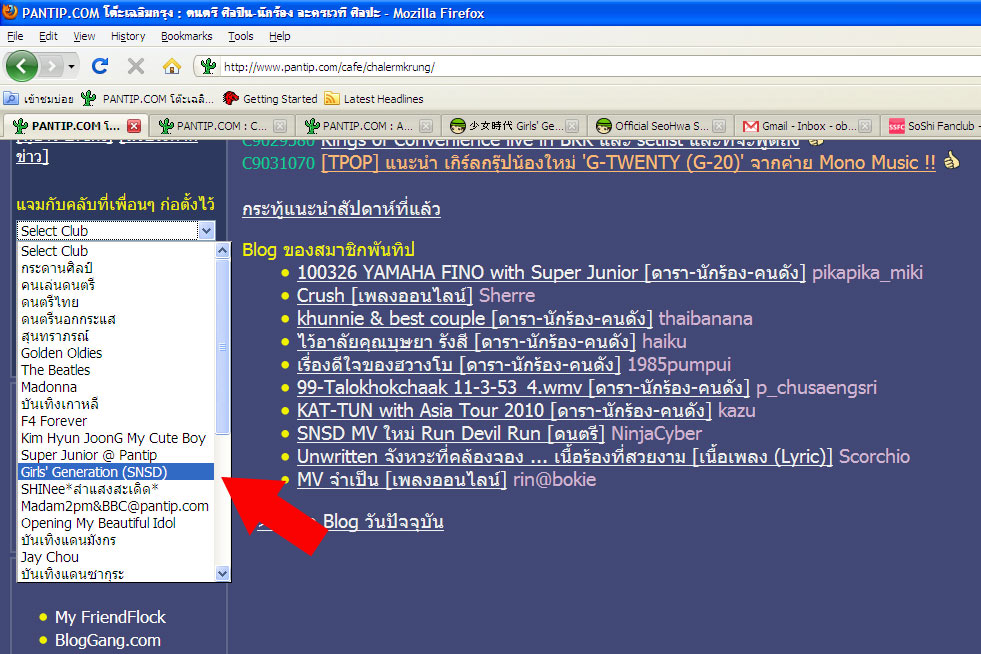Close the Gmail Inbox tab
This screenshot has height=654, width=981.
click(x=865, y=126)
